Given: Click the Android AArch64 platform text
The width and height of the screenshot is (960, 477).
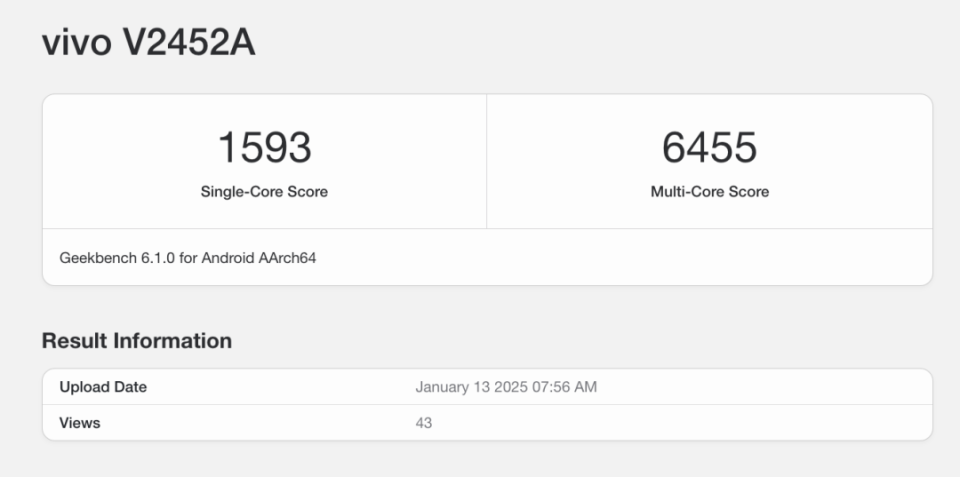Looking at the screenshot, I should point(260,257).
